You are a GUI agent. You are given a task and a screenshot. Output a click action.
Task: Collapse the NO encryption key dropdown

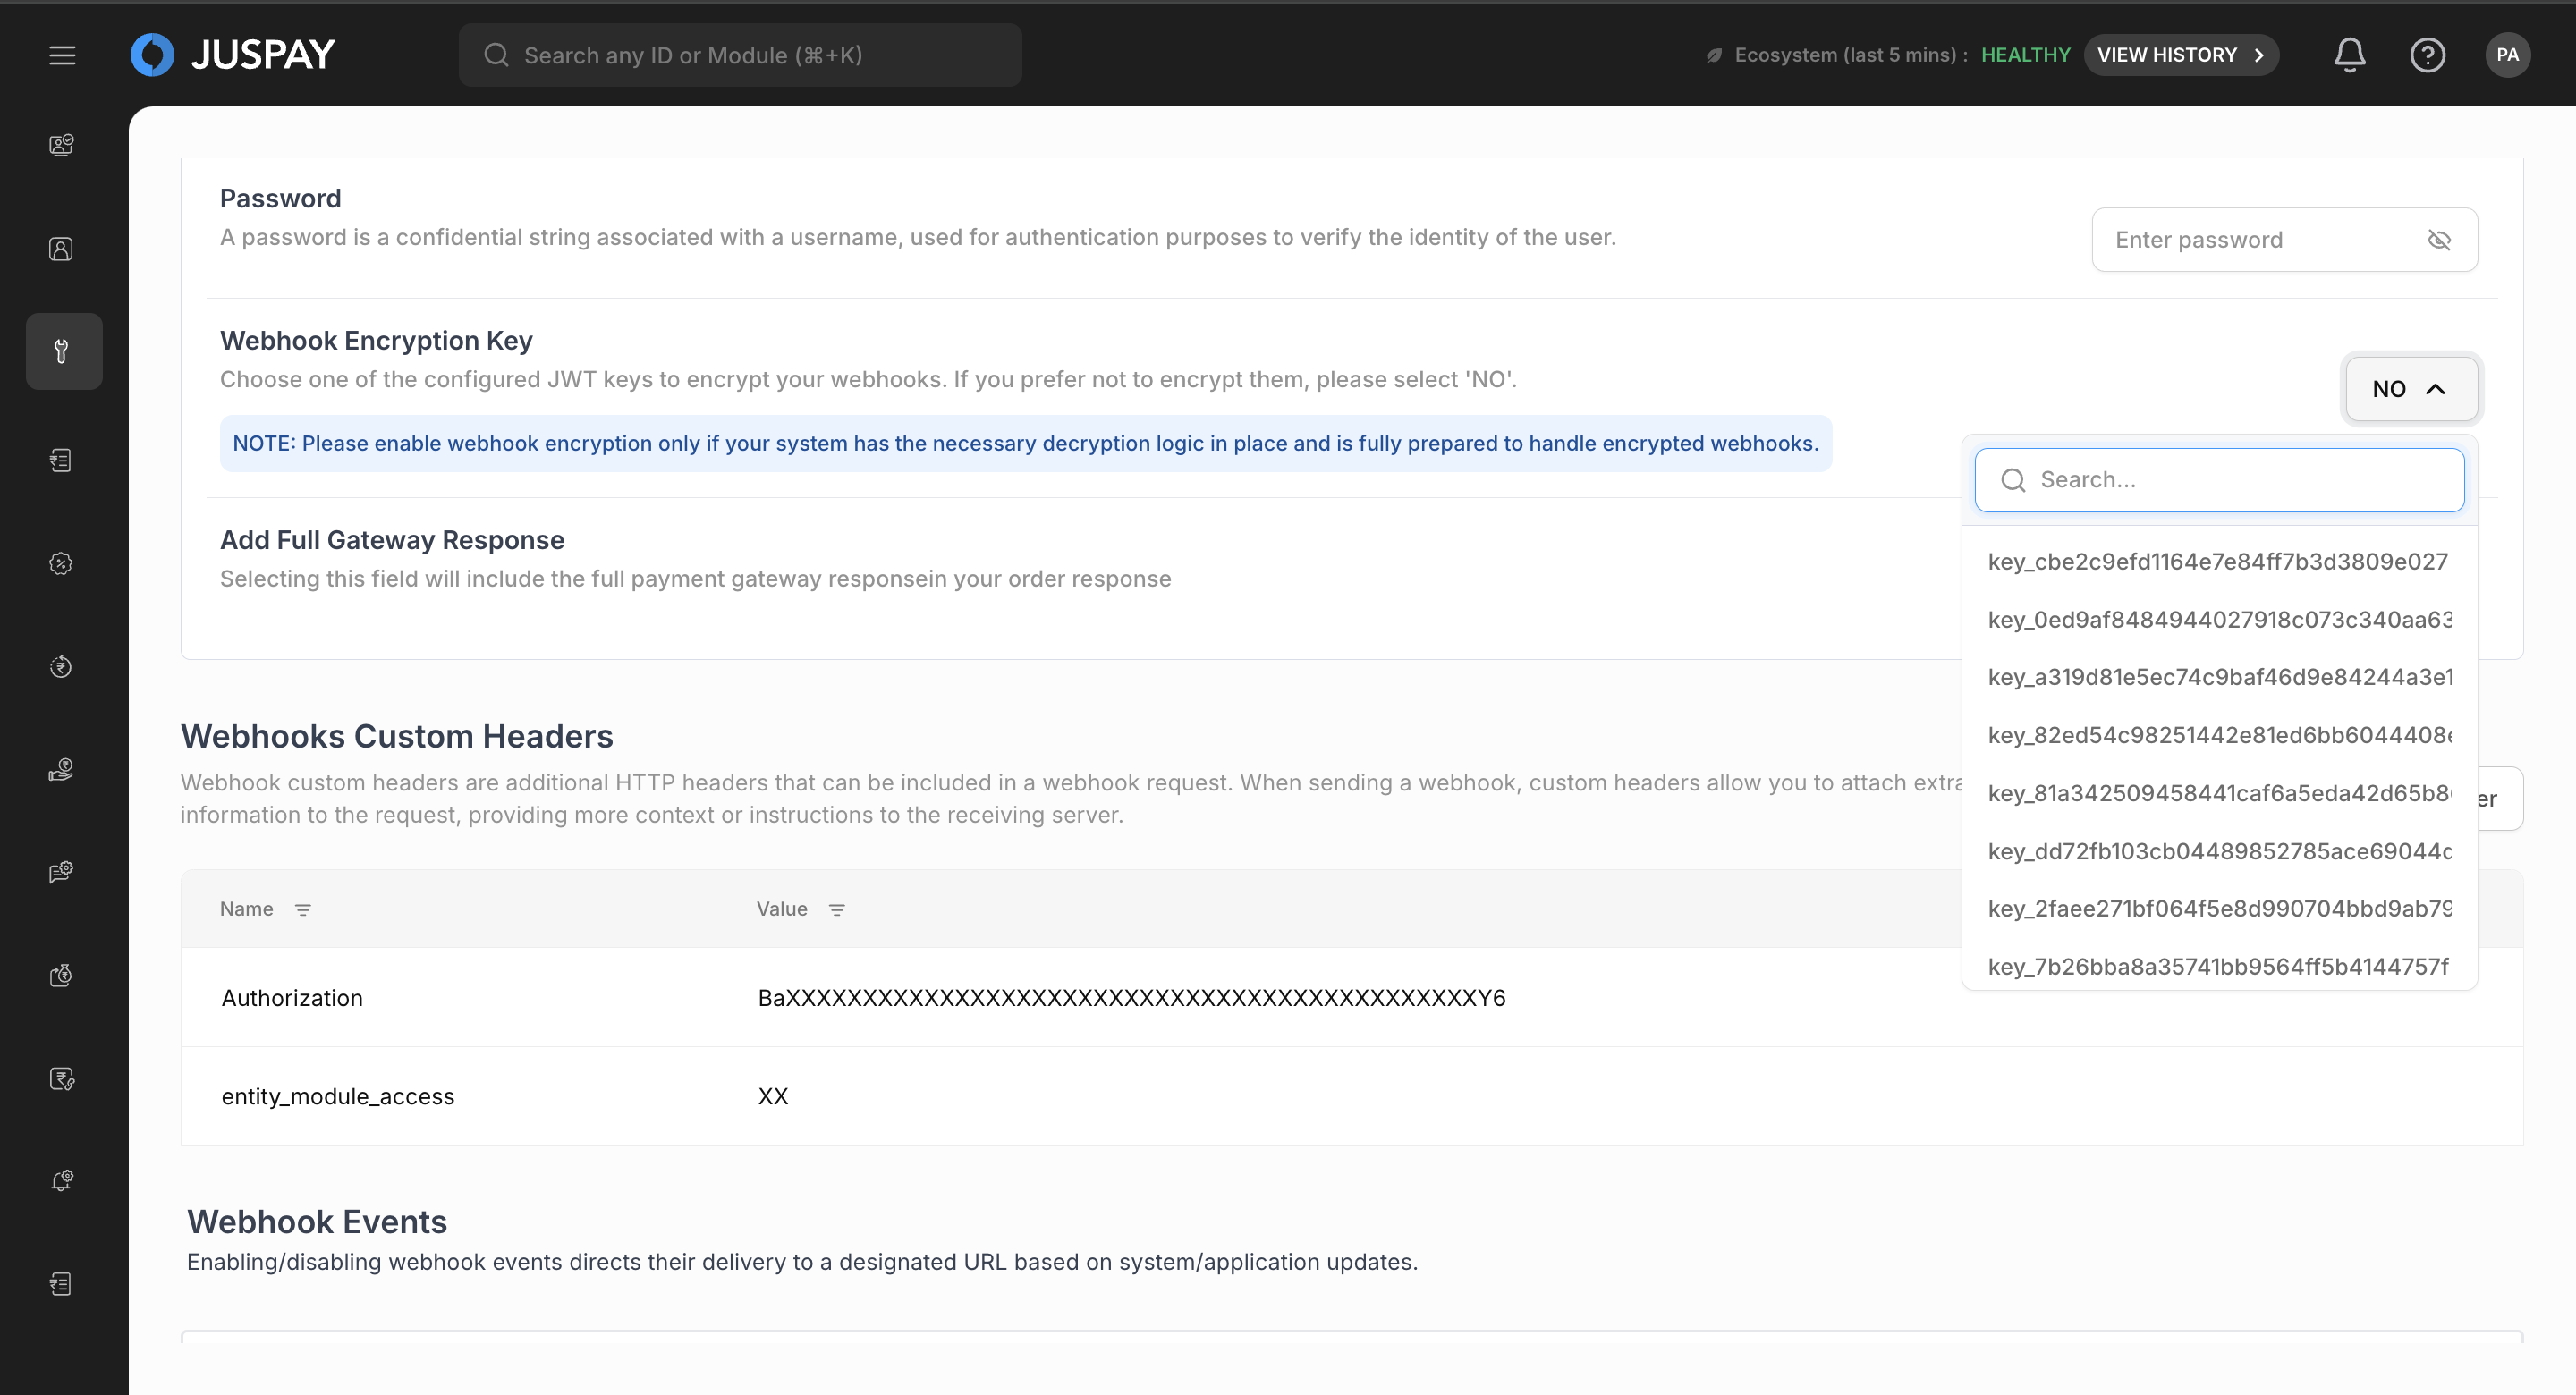click(2410, 389)
